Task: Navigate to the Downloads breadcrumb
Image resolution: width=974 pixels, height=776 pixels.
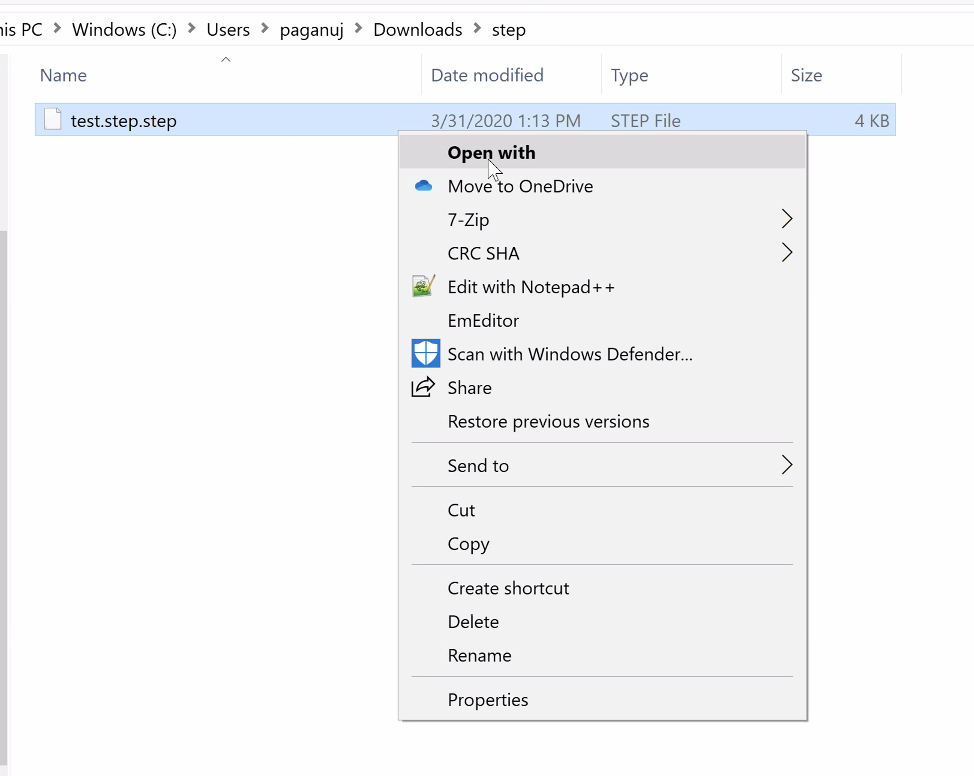Action: [418, 29]
